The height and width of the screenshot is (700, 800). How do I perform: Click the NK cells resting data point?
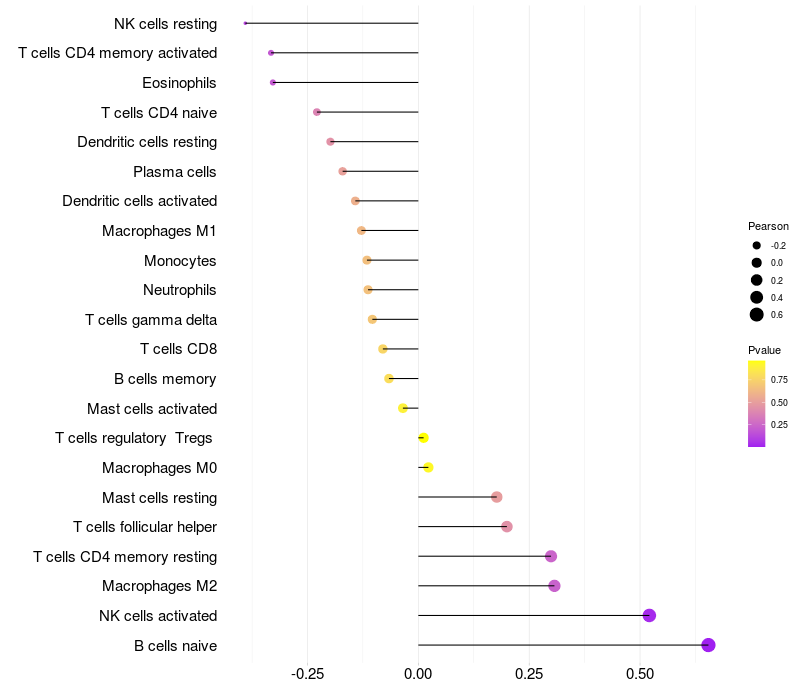click(245, 23)
